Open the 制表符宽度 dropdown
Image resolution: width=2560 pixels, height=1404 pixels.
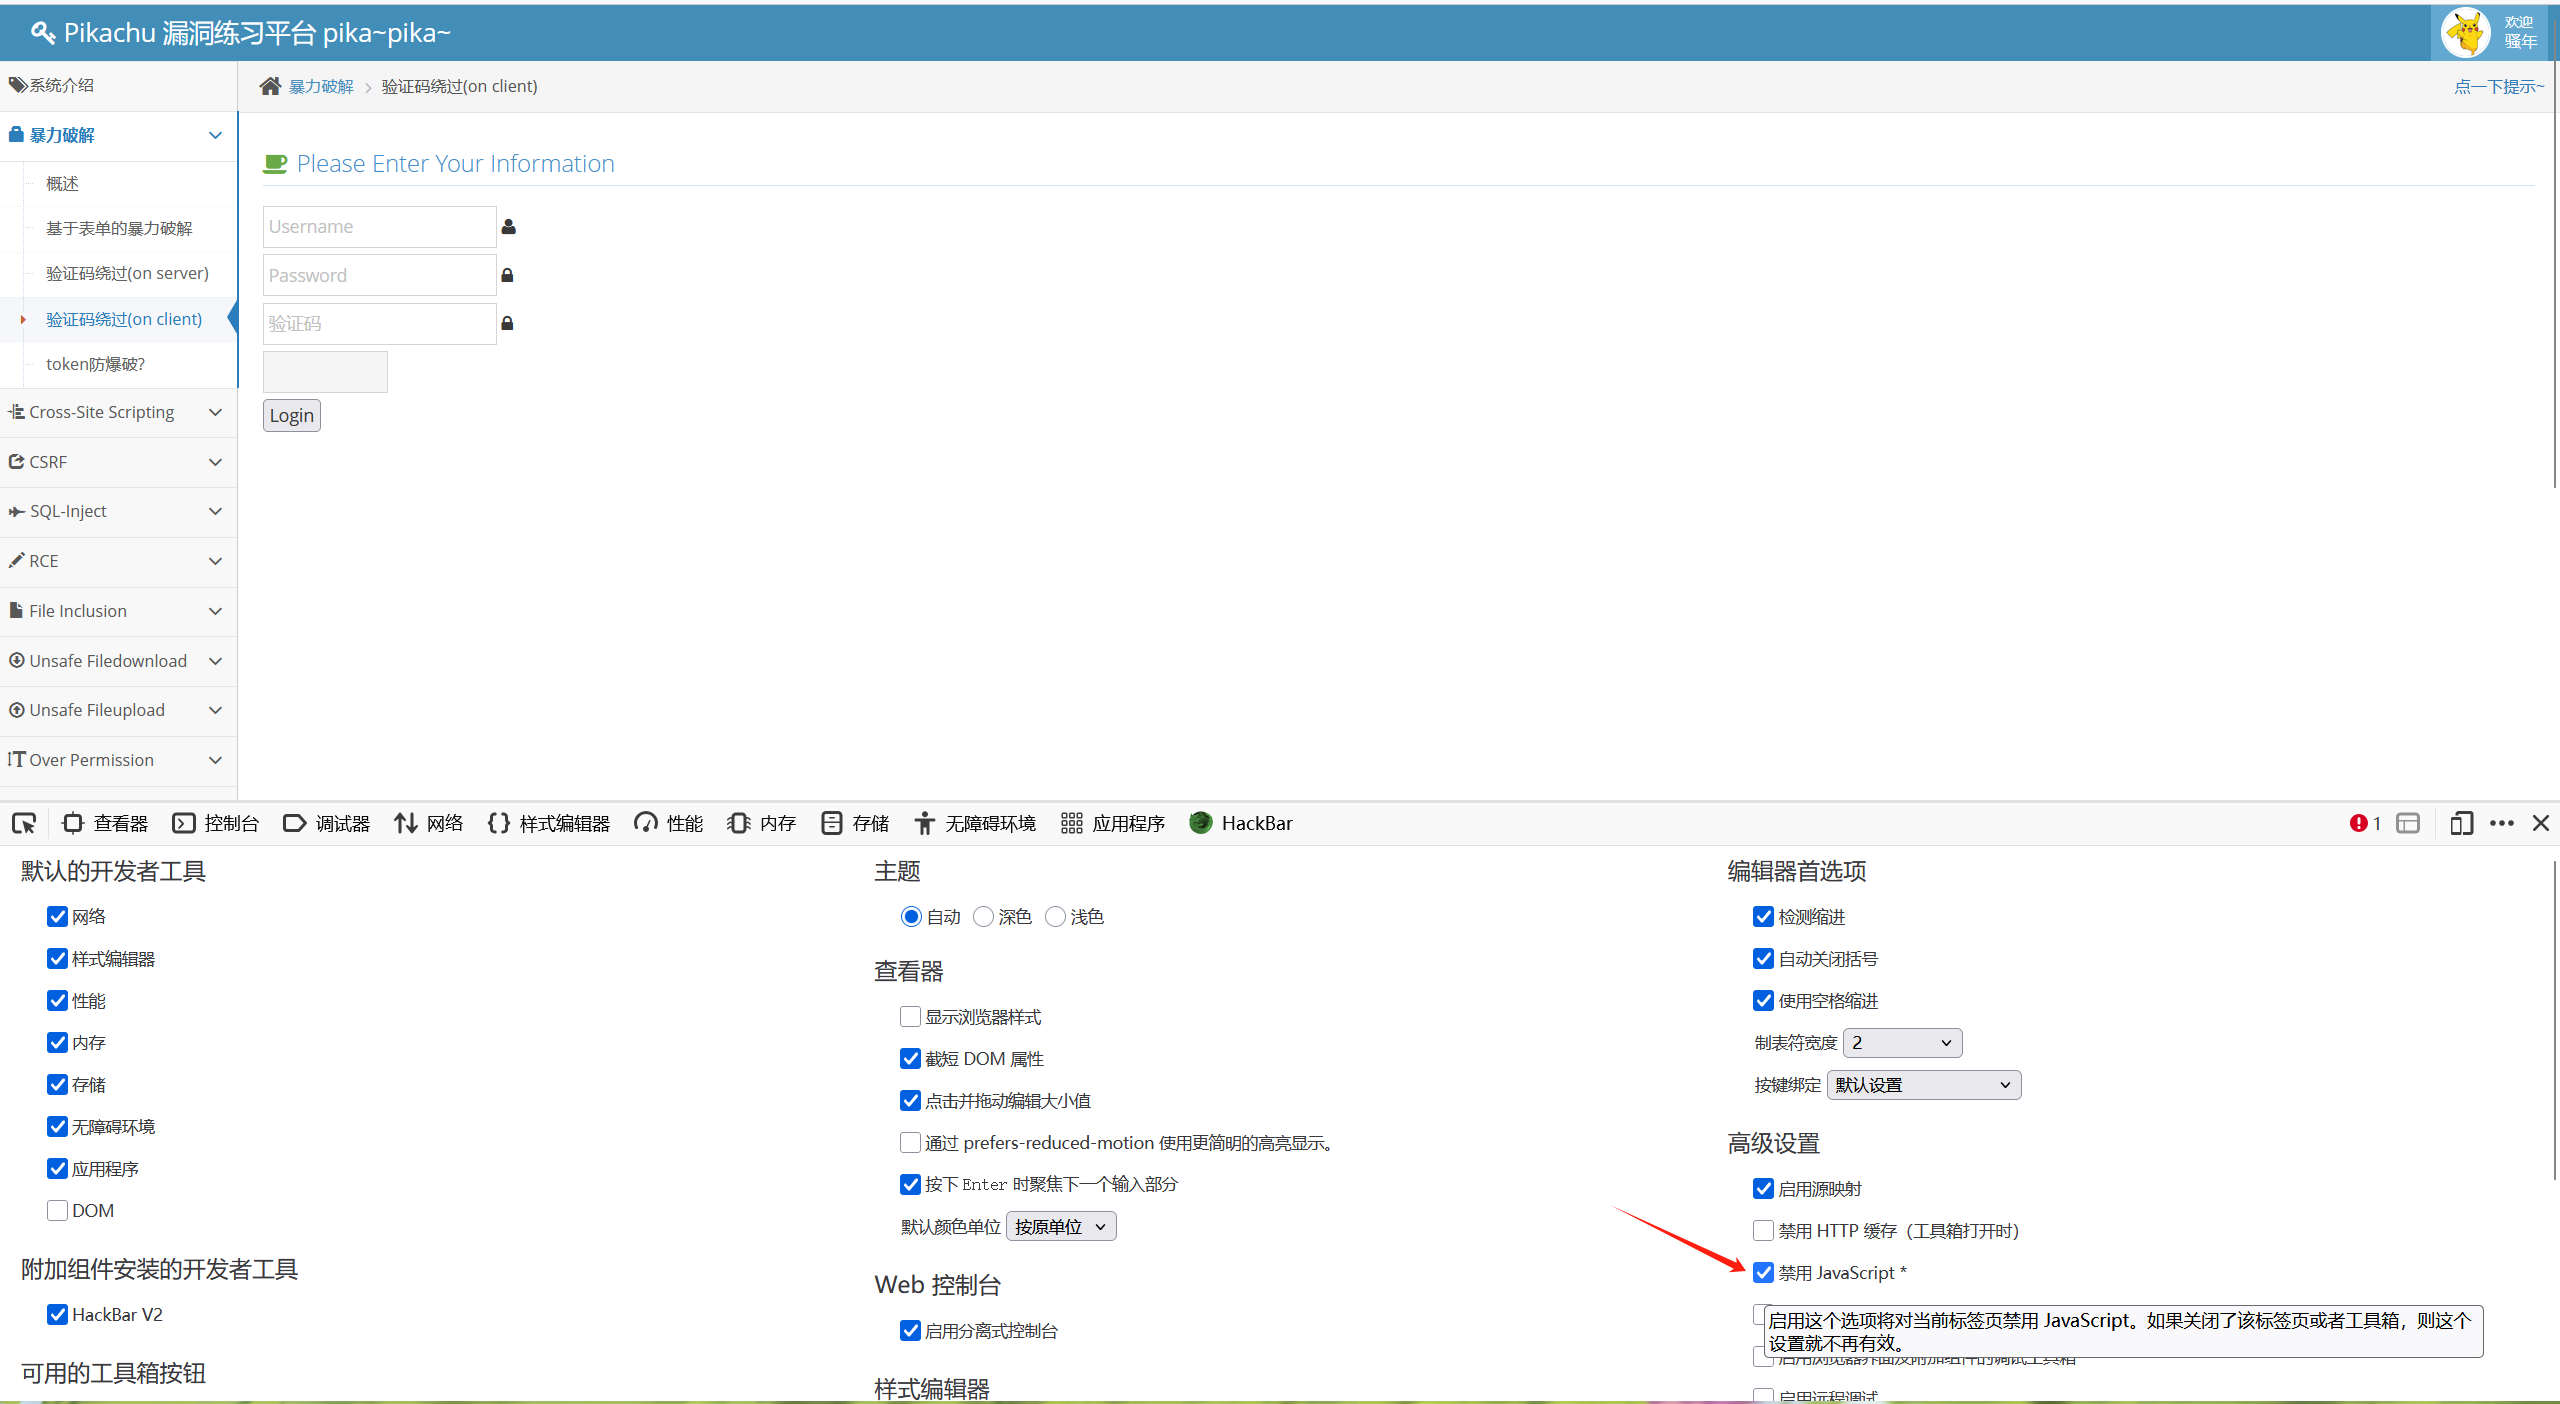pyautogui.click(x=1901, y=1043)
